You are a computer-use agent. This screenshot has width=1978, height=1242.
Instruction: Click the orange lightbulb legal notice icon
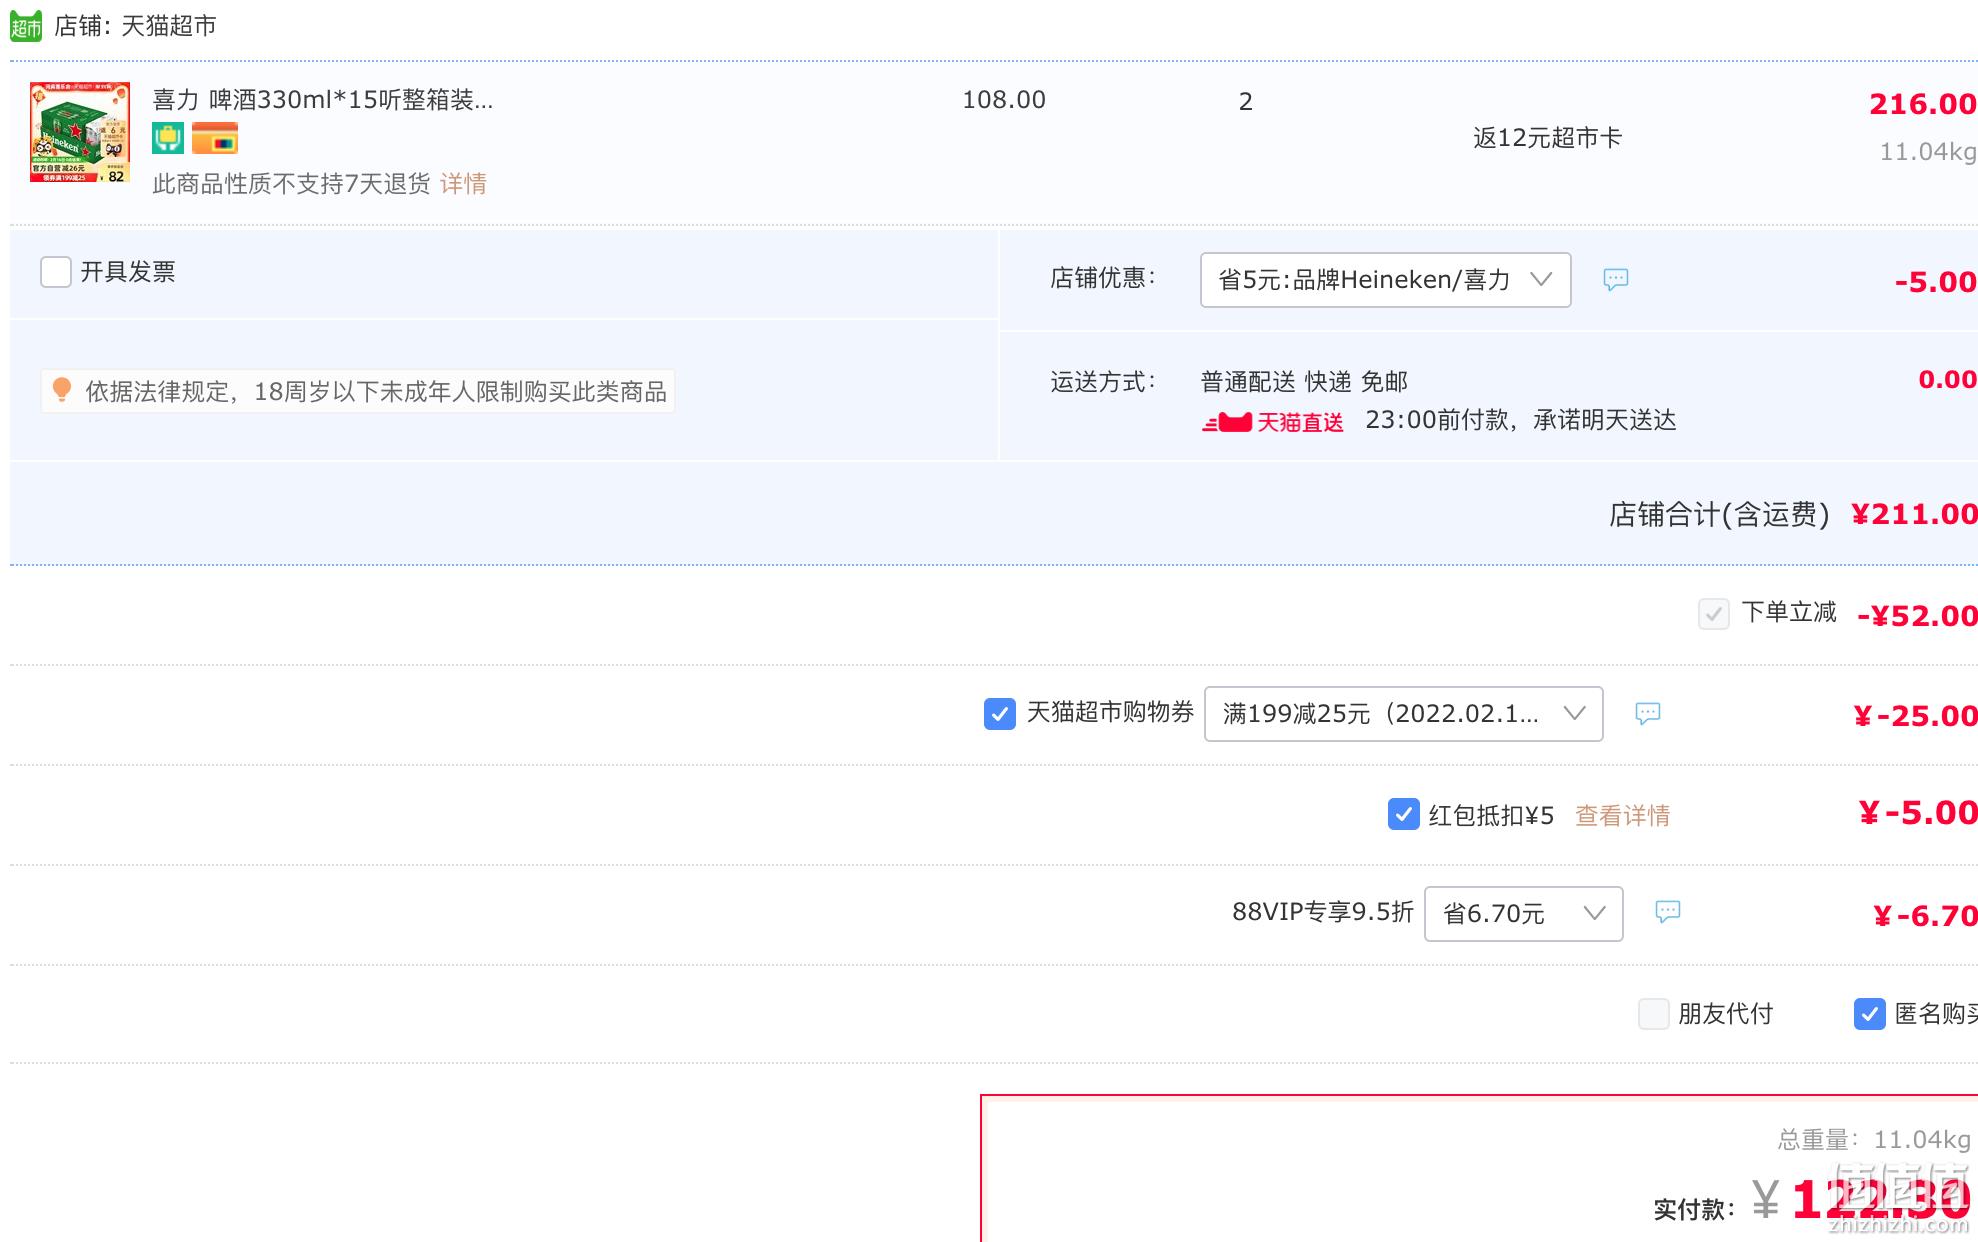62,390
